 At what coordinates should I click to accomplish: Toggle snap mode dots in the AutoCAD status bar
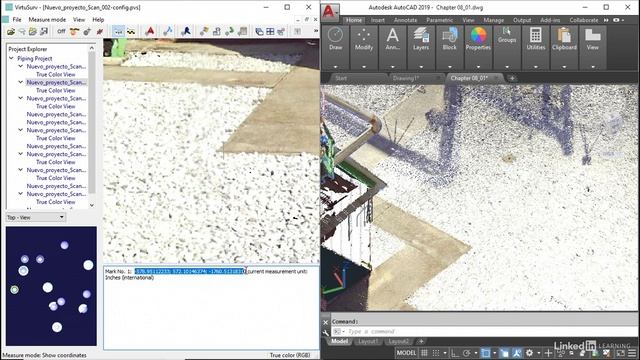point(436,353)
